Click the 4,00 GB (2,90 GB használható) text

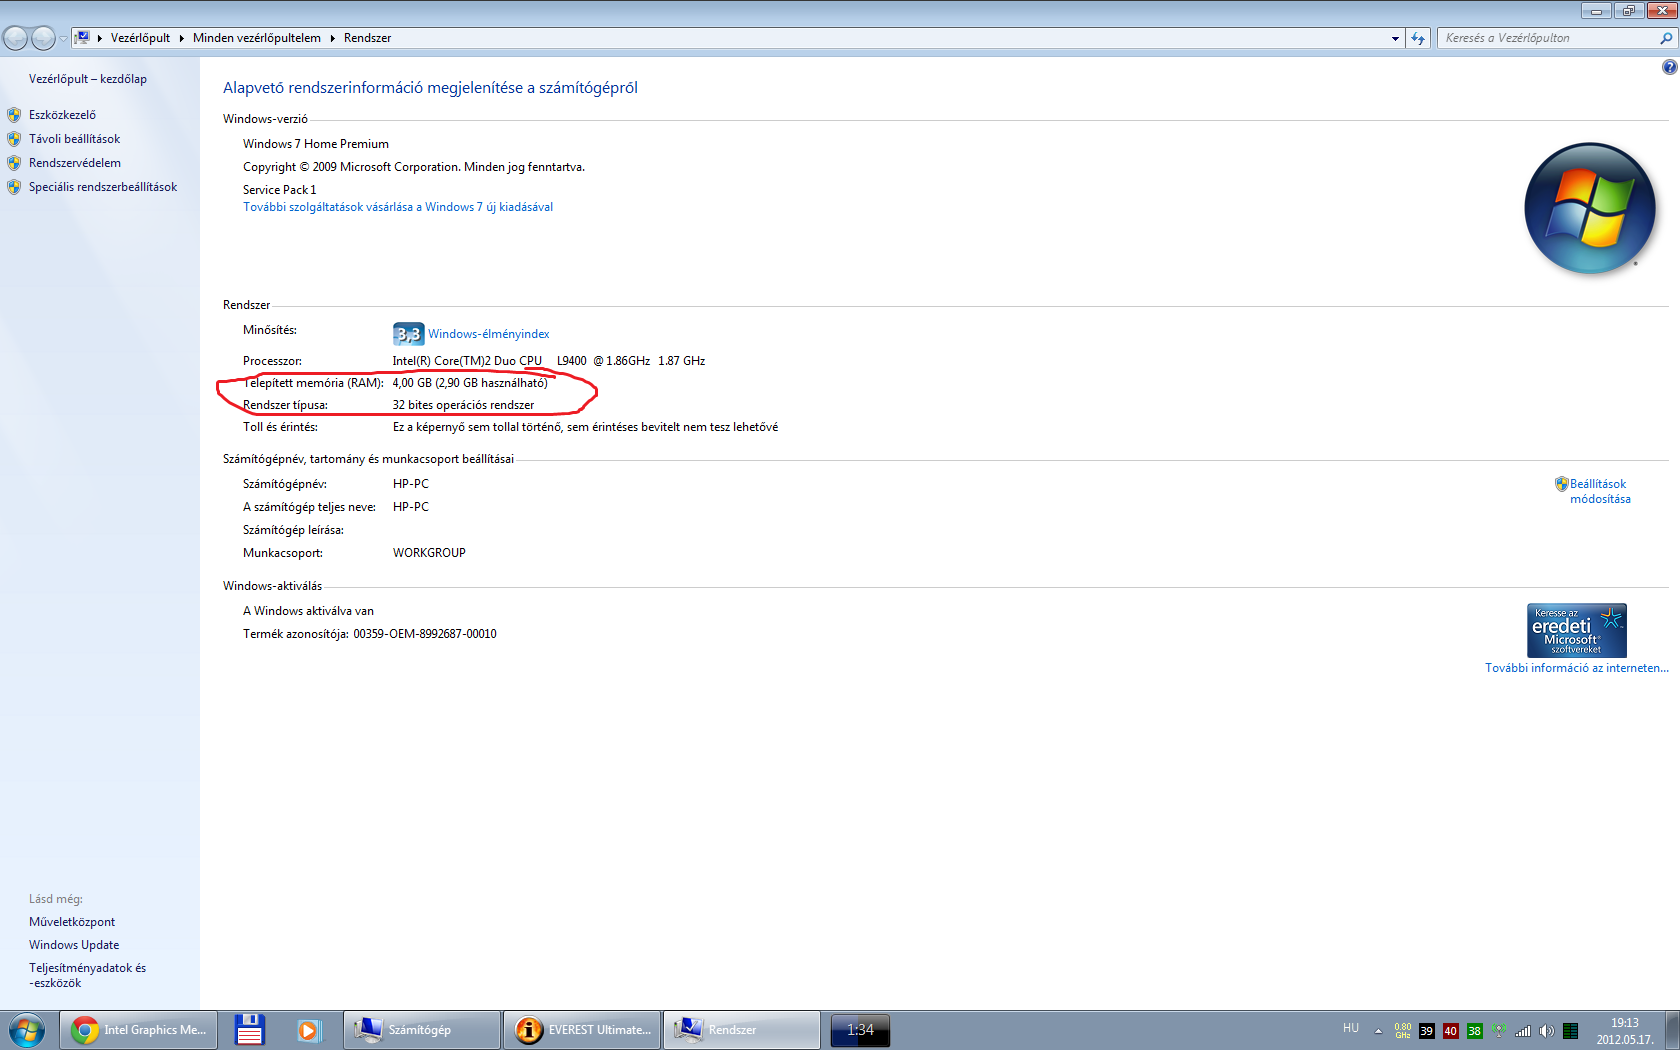[x=470, y=383]
